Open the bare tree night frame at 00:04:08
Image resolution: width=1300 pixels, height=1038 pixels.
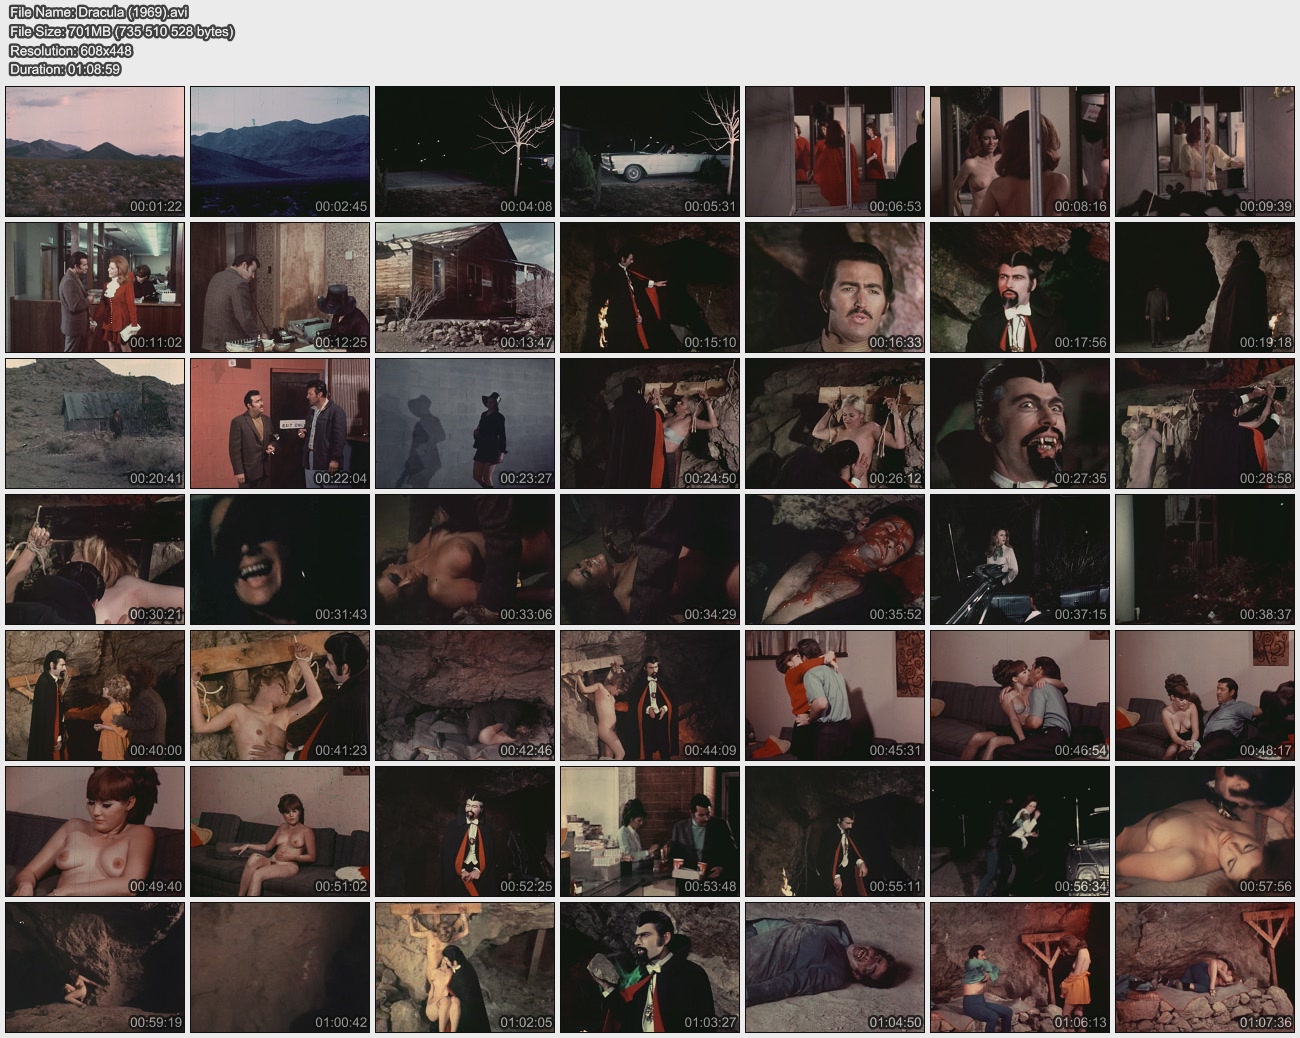click(465, 151)
